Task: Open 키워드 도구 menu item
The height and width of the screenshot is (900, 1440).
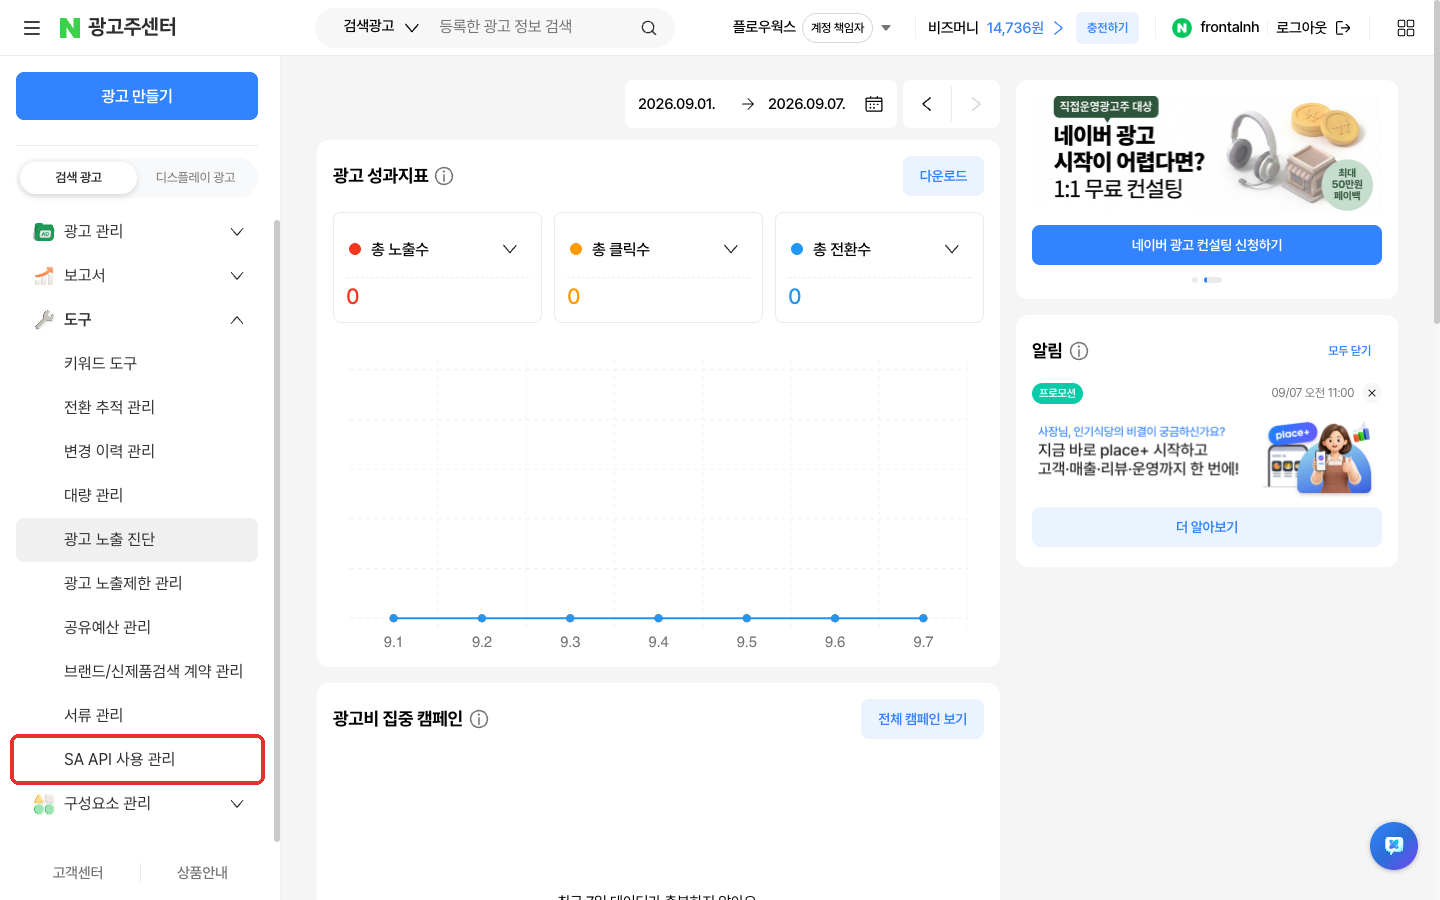Action: tap(137, 364)
